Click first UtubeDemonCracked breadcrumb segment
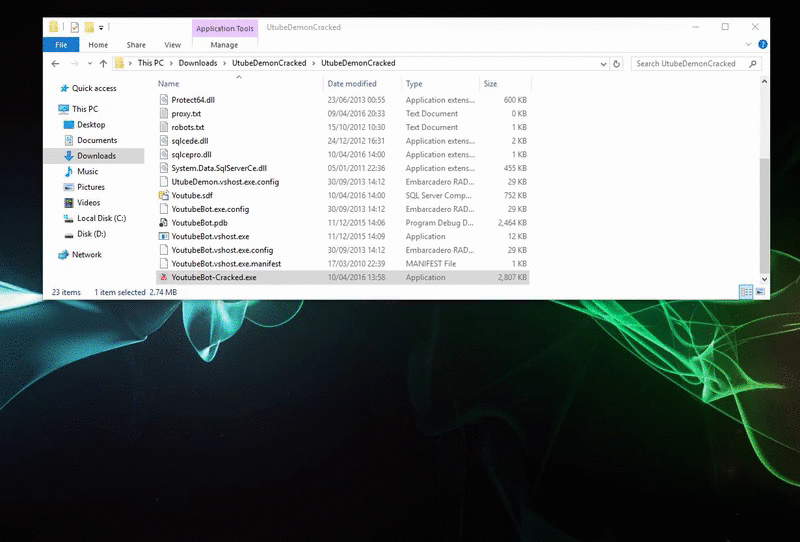The image size is (800, 542). tap(269, 63)
